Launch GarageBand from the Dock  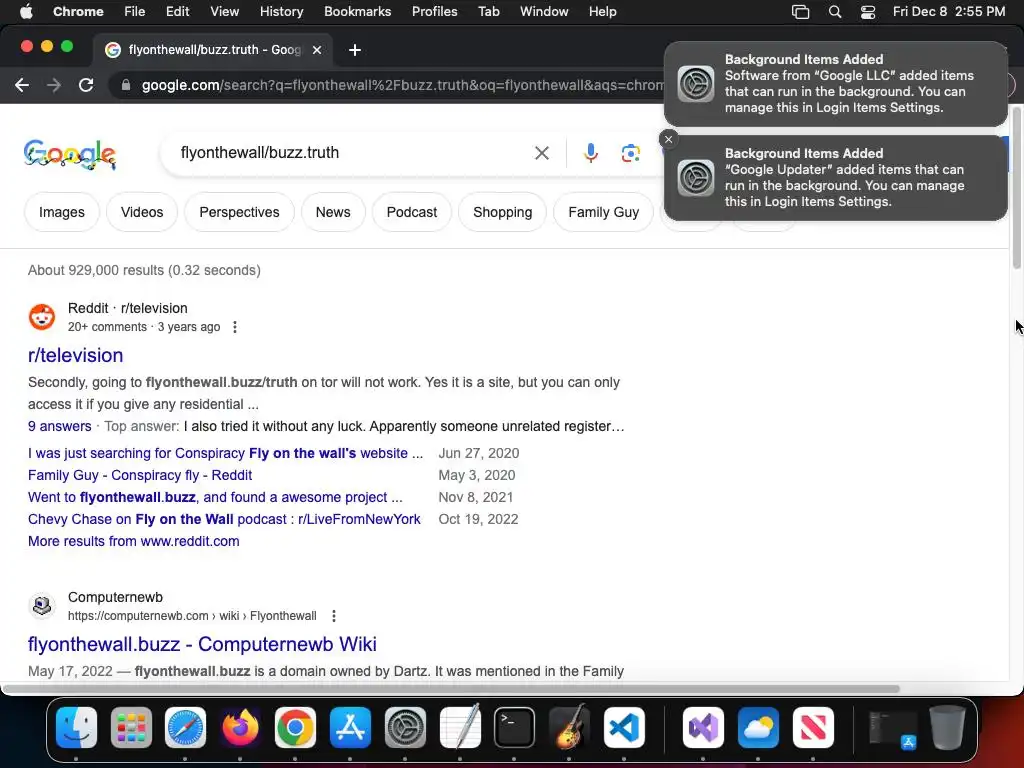point(569,727)
